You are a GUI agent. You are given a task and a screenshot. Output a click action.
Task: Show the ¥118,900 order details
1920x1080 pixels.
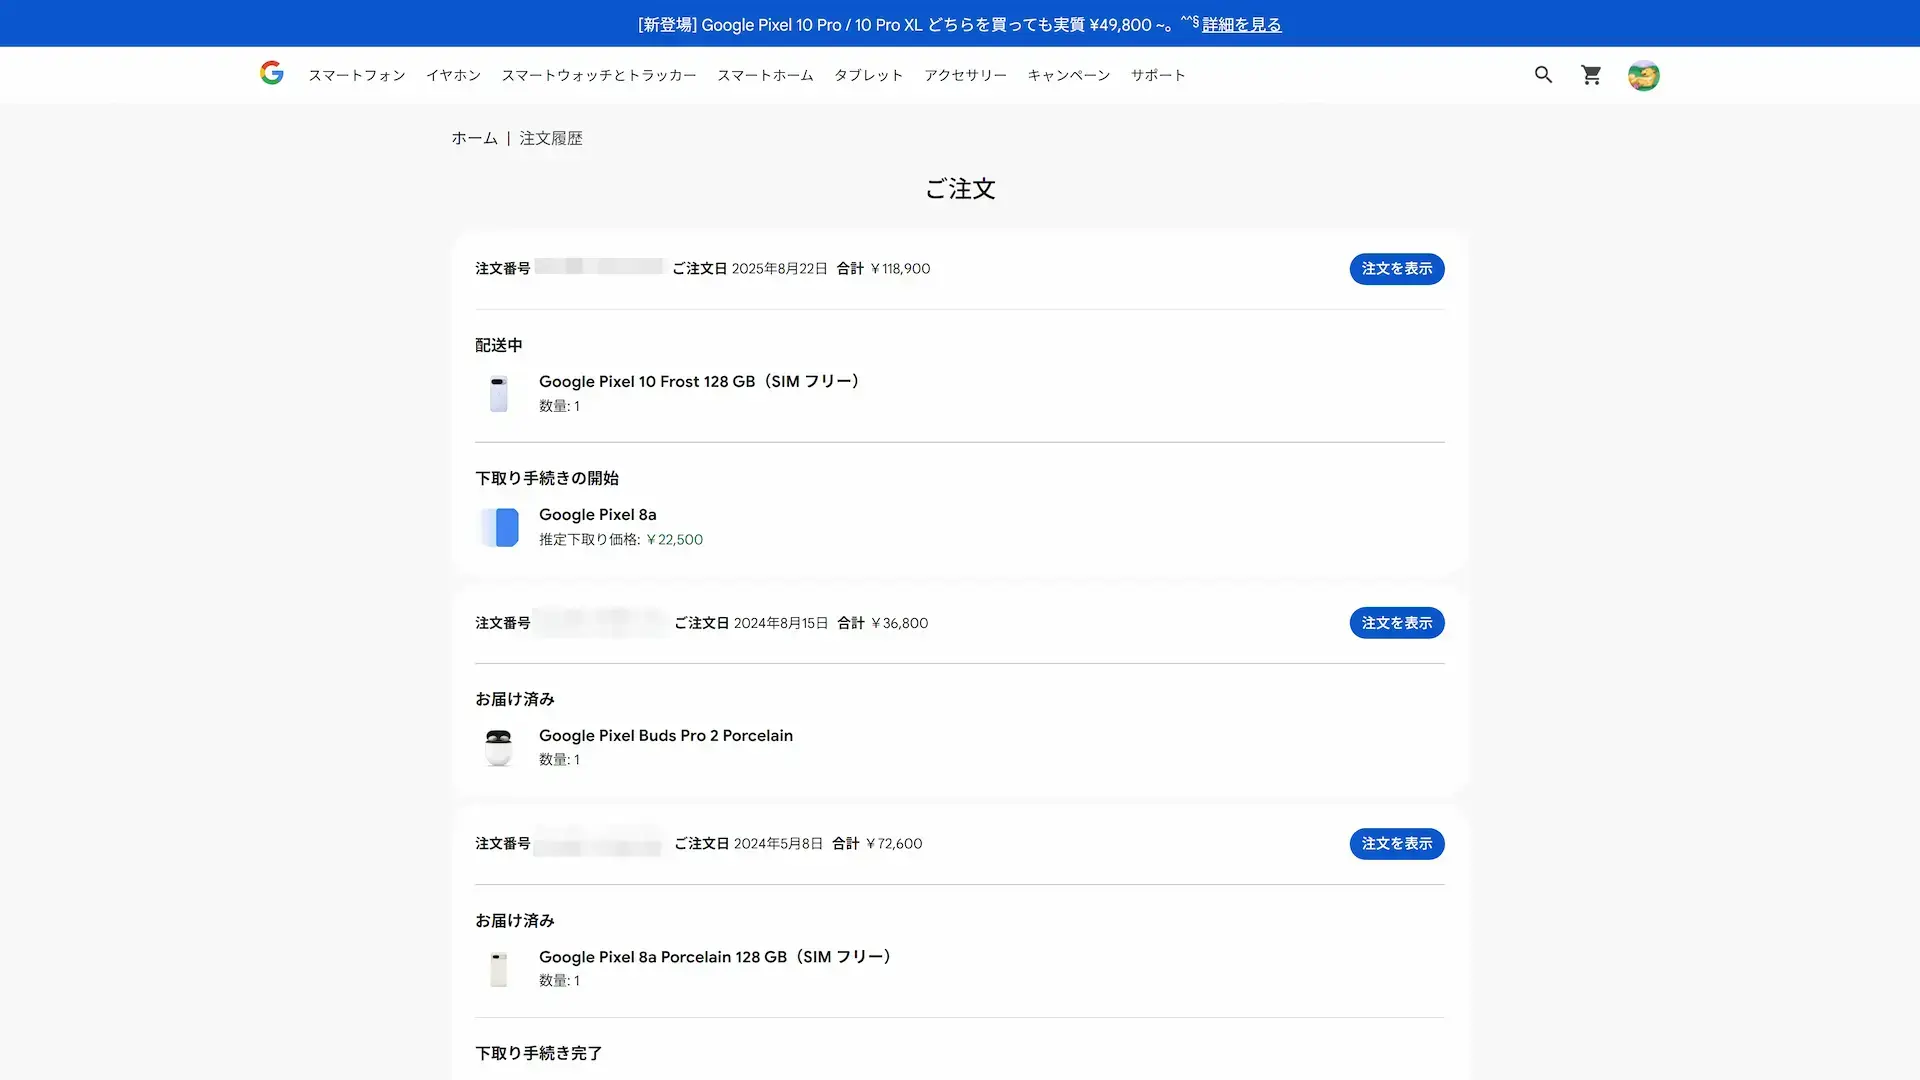1396,268
